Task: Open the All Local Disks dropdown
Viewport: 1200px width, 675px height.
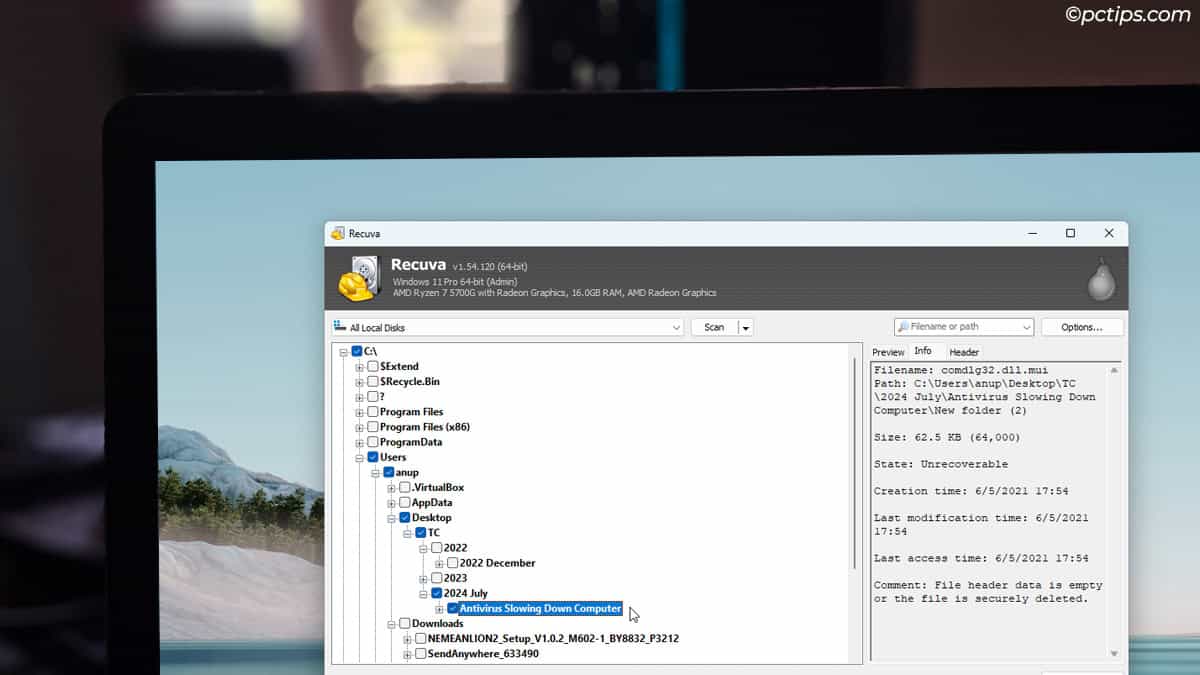Action: (x=676, y=326)
